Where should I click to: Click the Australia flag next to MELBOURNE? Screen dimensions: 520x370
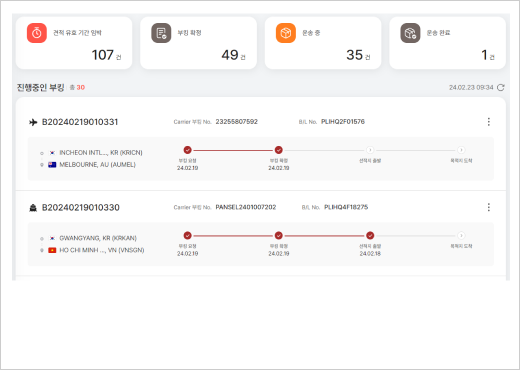point(52,165)
